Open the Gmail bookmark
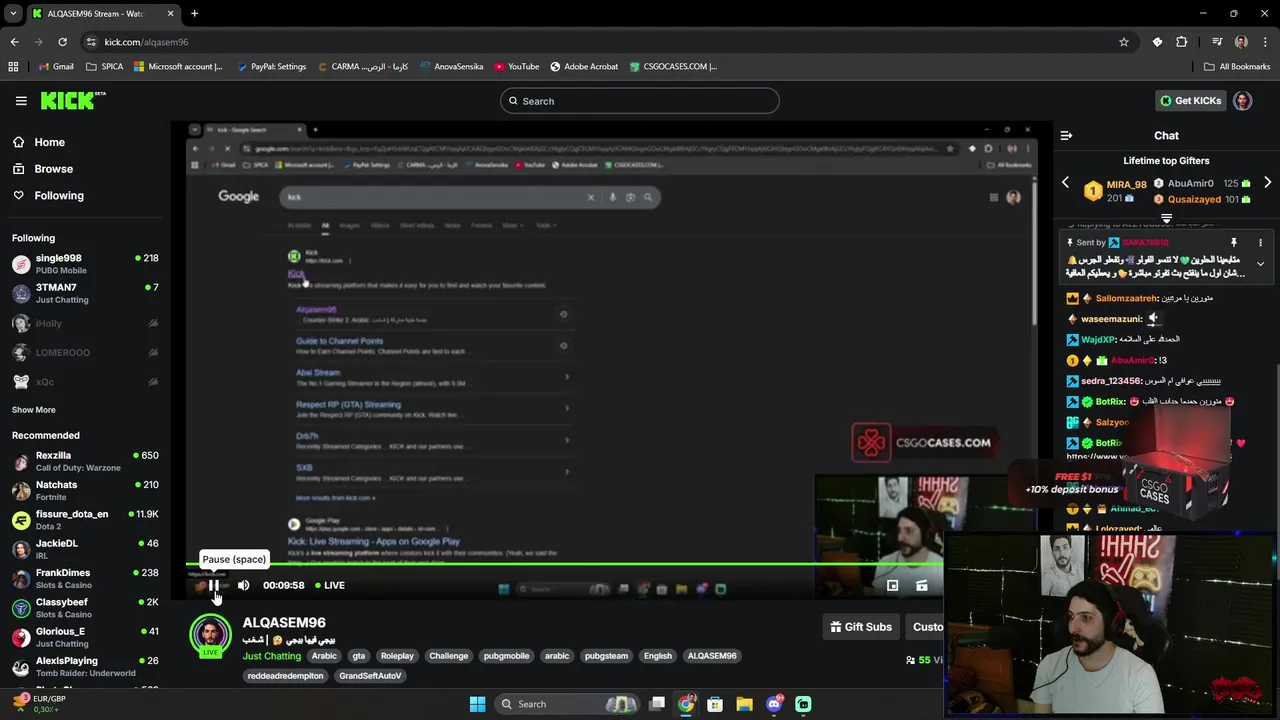 (x=56, y=67)
